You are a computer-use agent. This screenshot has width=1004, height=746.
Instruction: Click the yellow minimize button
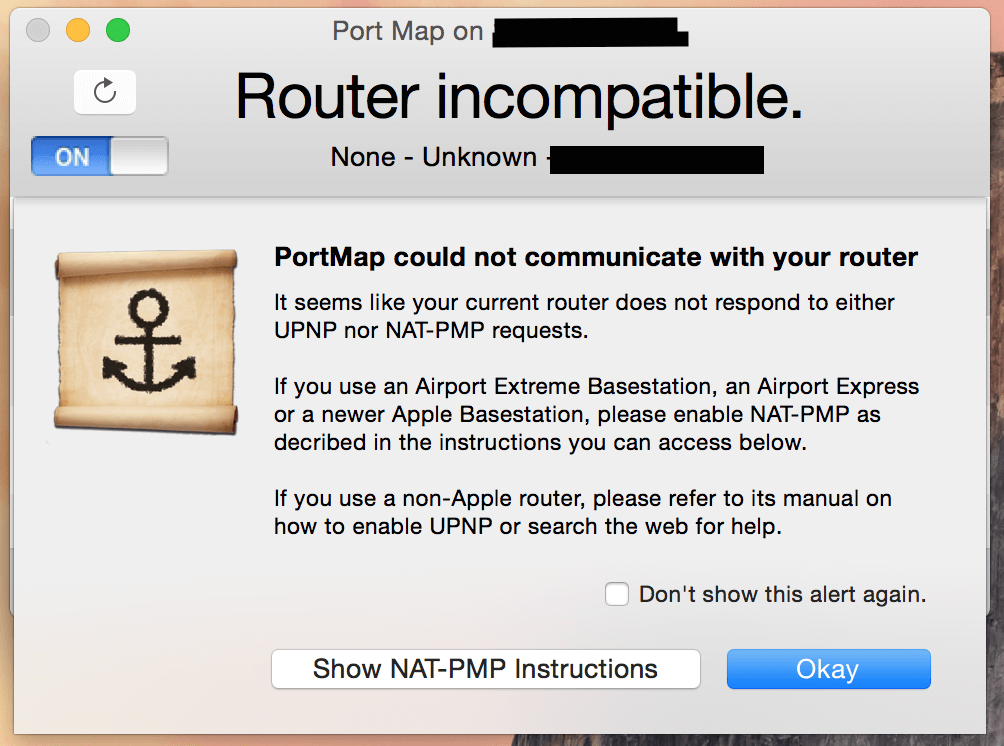(x=77, y=30)
